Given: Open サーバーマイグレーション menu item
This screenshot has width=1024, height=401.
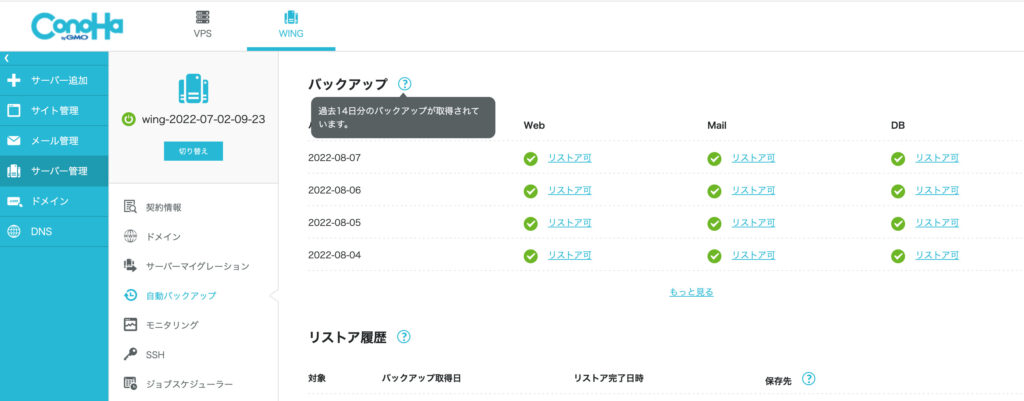Looking at the screenshot, I should (197, 266).
